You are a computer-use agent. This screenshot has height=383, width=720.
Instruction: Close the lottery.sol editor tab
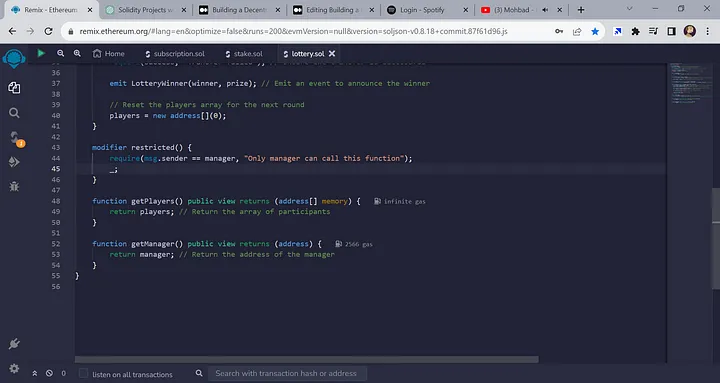click(332, 54)
